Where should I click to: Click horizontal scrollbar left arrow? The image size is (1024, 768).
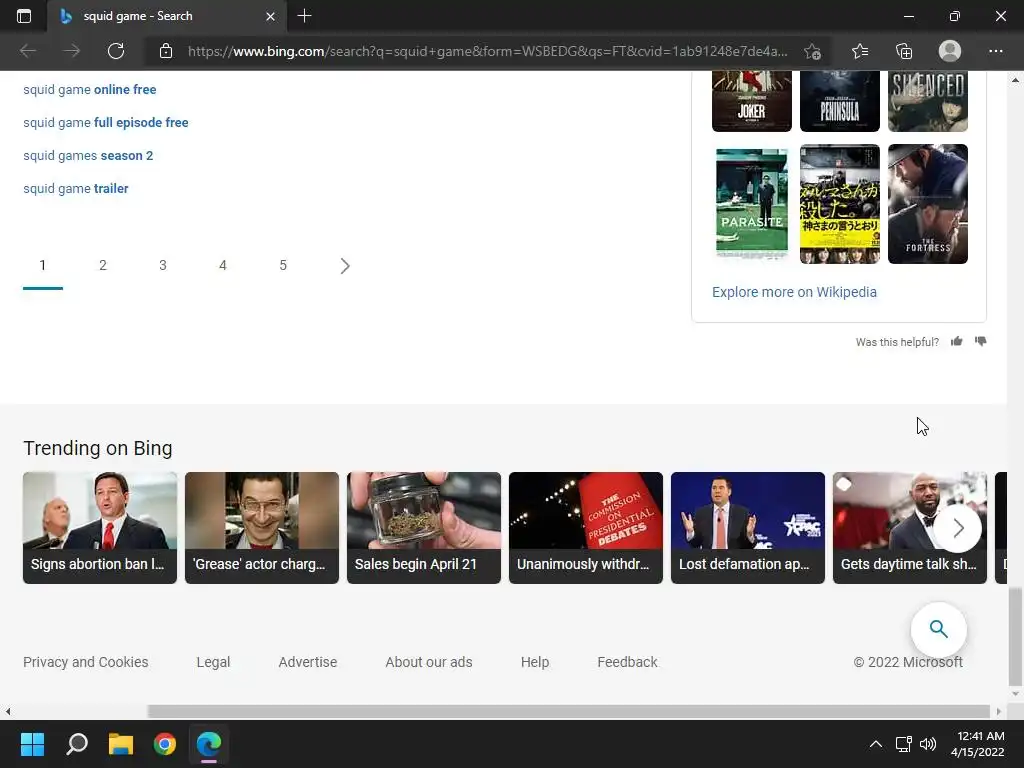(x=7, y=711)
